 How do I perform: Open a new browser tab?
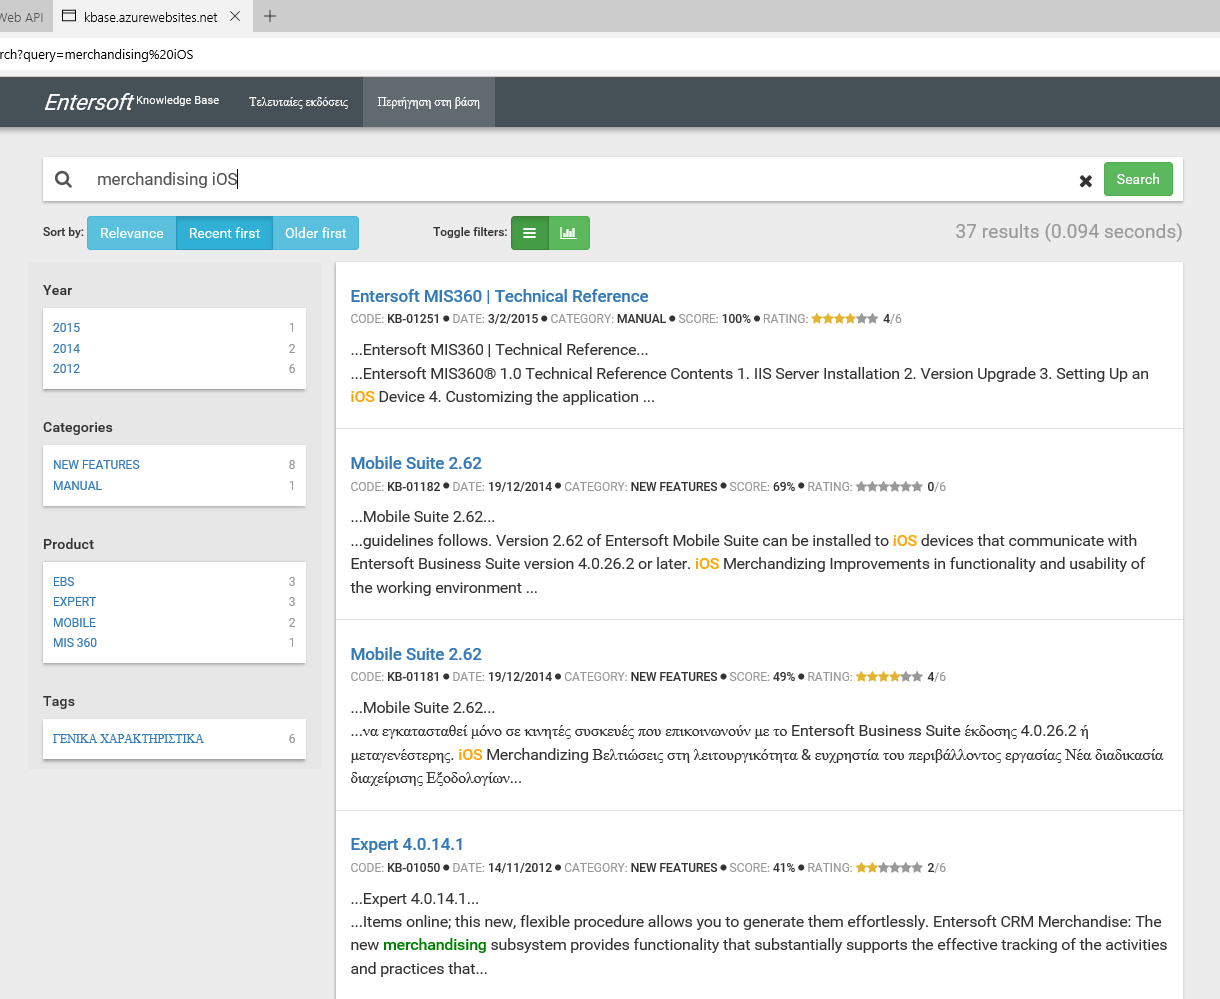pyautogui.click(x=270, y=16)
